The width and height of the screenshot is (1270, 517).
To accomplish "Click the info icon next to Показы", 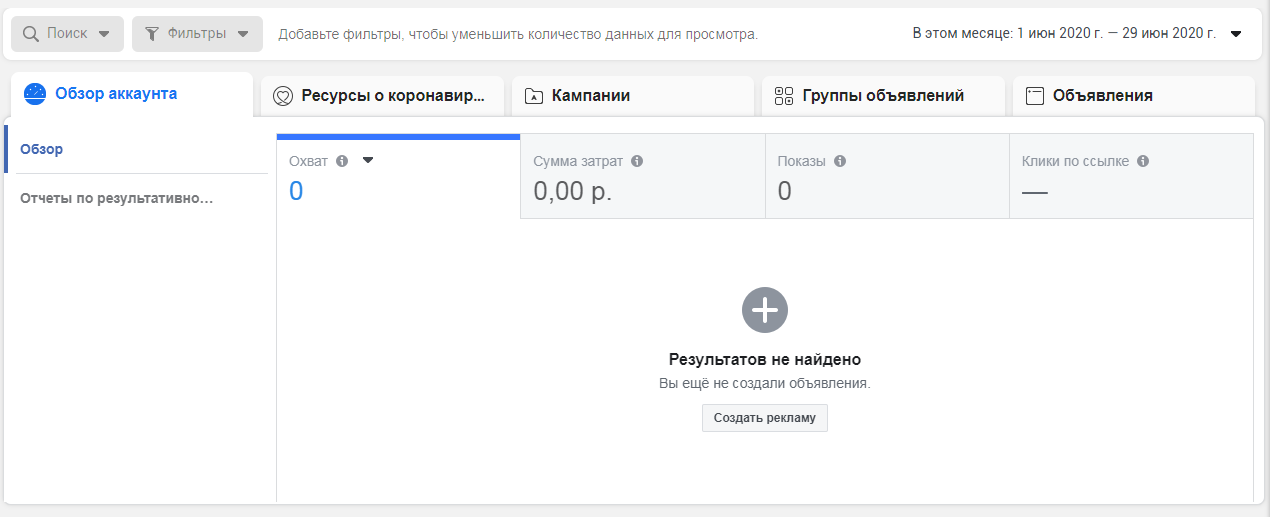I will (x=840, y=161).
